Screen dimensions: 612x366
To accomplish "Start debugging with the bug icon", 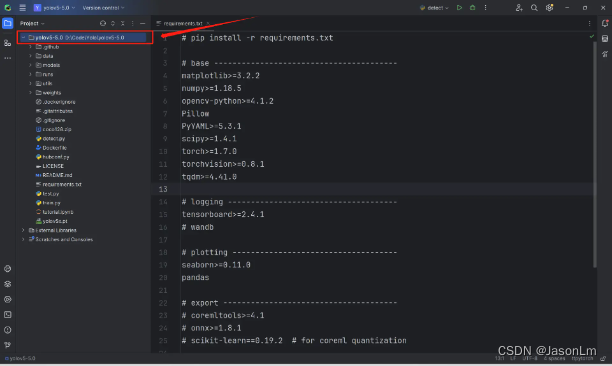I will 472,8.
